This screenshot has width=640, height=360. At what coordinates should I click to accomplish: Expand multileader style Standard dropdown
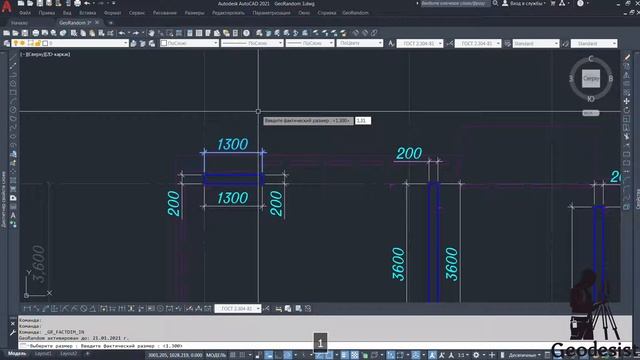pyautogui.click(x=614, y=43)
